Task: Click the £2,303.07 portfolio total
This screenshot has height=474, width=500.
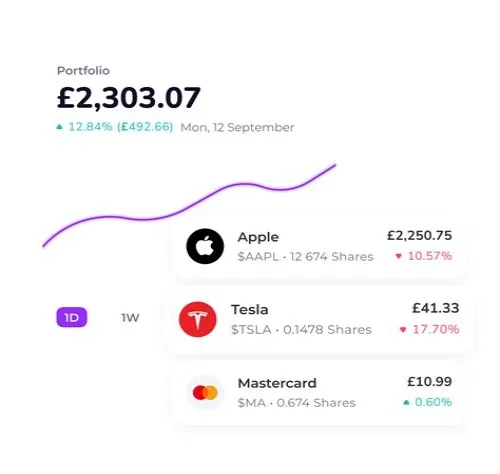Action: pos(129,98)
